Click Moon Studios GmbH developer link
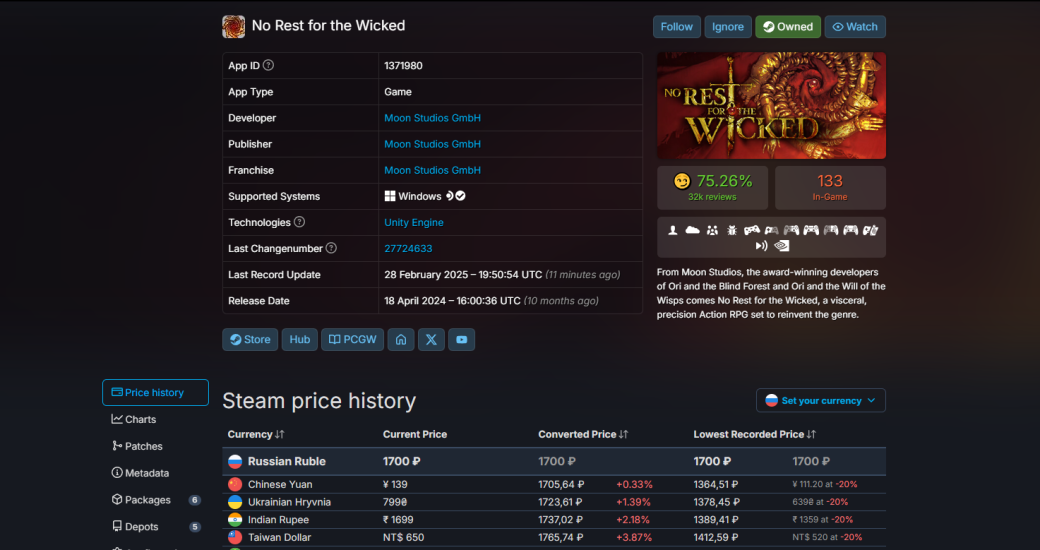This screenshot has height=550, width=1040. 432,118
